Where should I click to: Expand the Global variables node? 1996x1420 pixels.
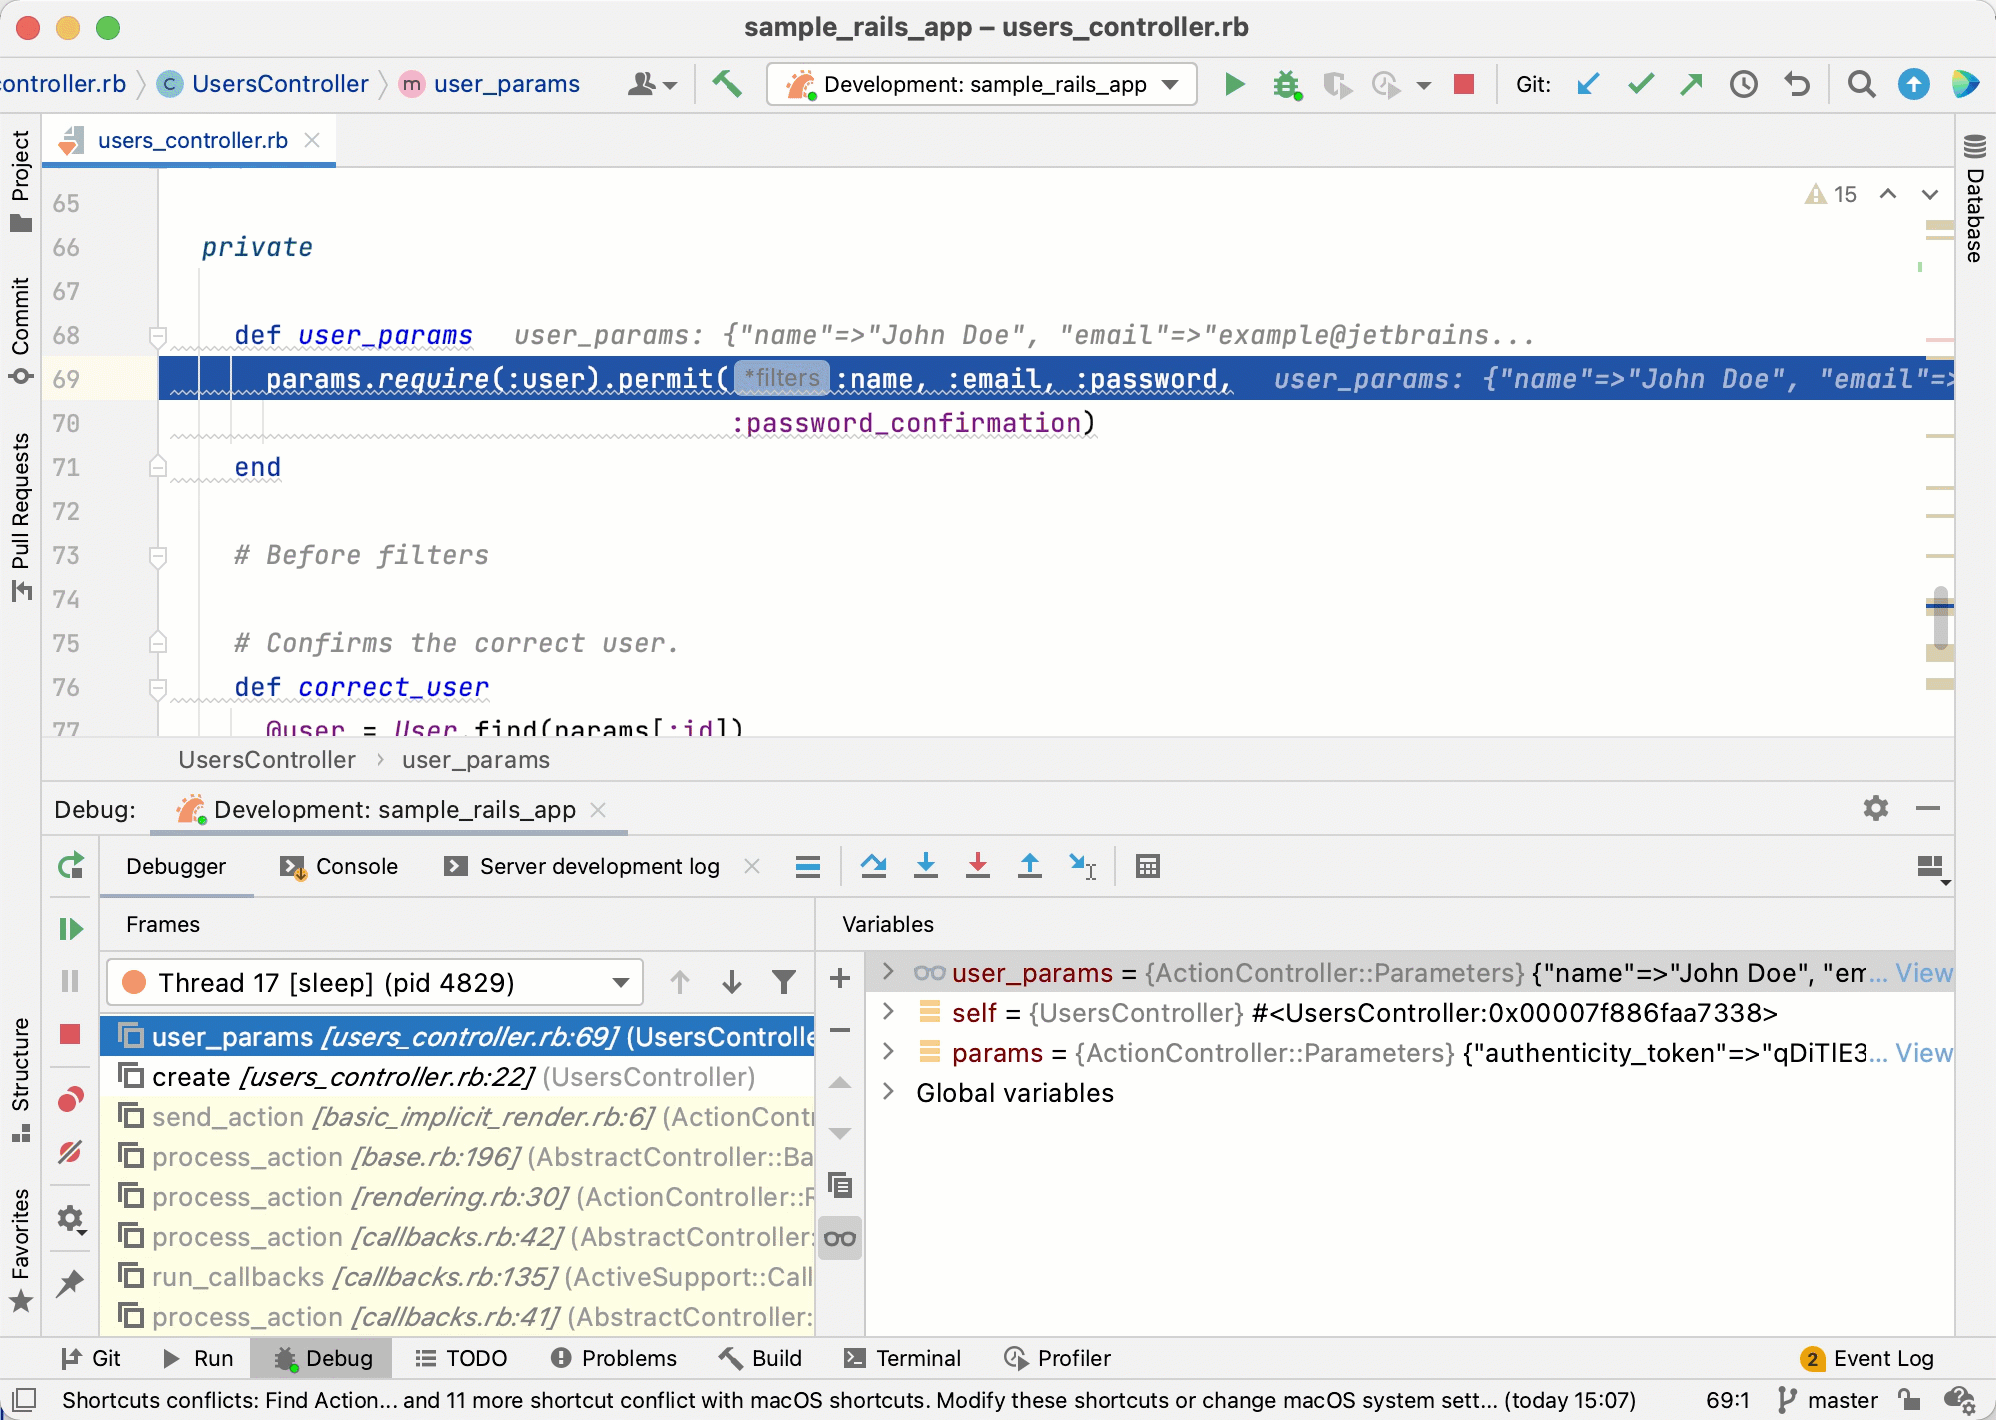[x=888, y=1092]
